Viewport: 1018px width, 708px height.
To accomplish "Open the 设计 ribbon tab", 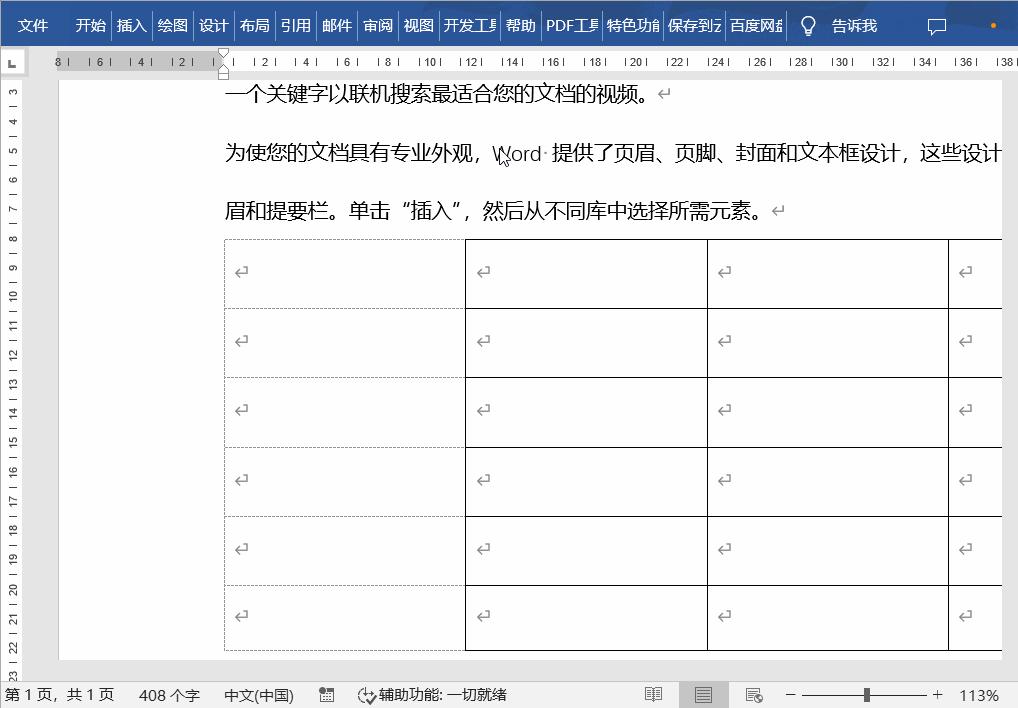I will [x=213, y=25].
